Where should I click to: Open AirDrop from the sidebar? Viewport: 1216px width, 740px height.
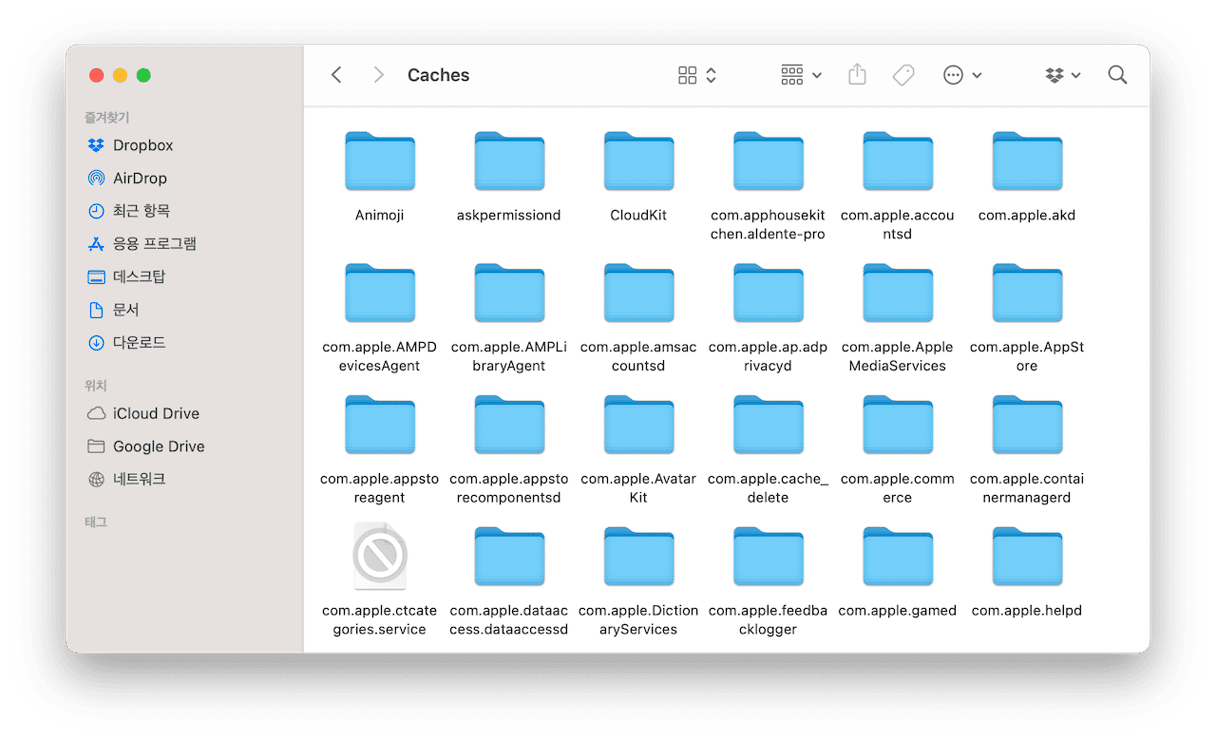[139, 178]
